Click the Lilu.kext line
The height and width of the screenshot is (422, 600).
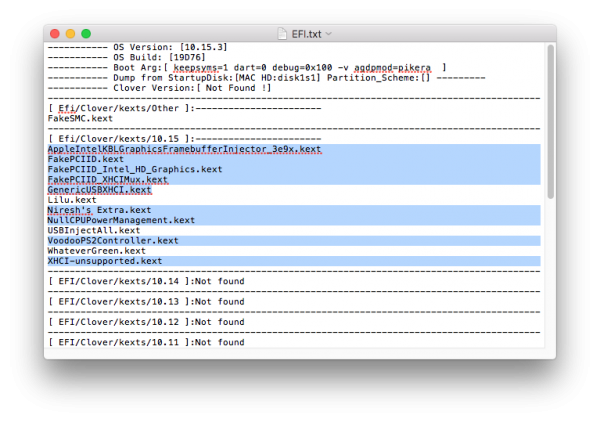pos(71,200)
